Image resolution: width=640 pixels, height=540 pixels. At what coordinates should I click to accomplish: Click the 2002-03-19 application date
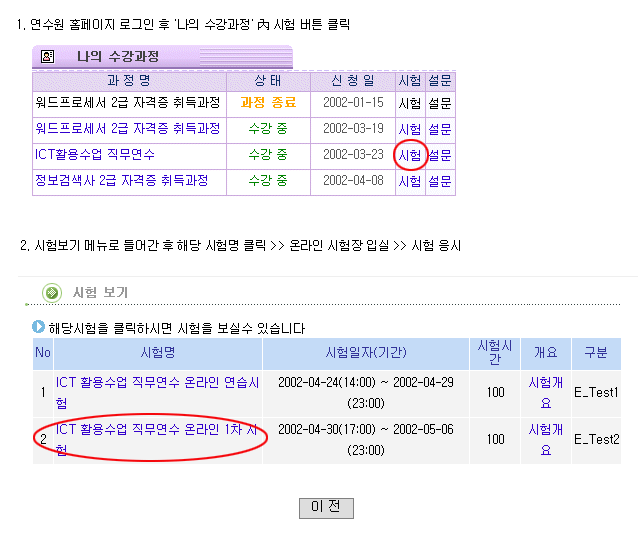coord(353,129)
